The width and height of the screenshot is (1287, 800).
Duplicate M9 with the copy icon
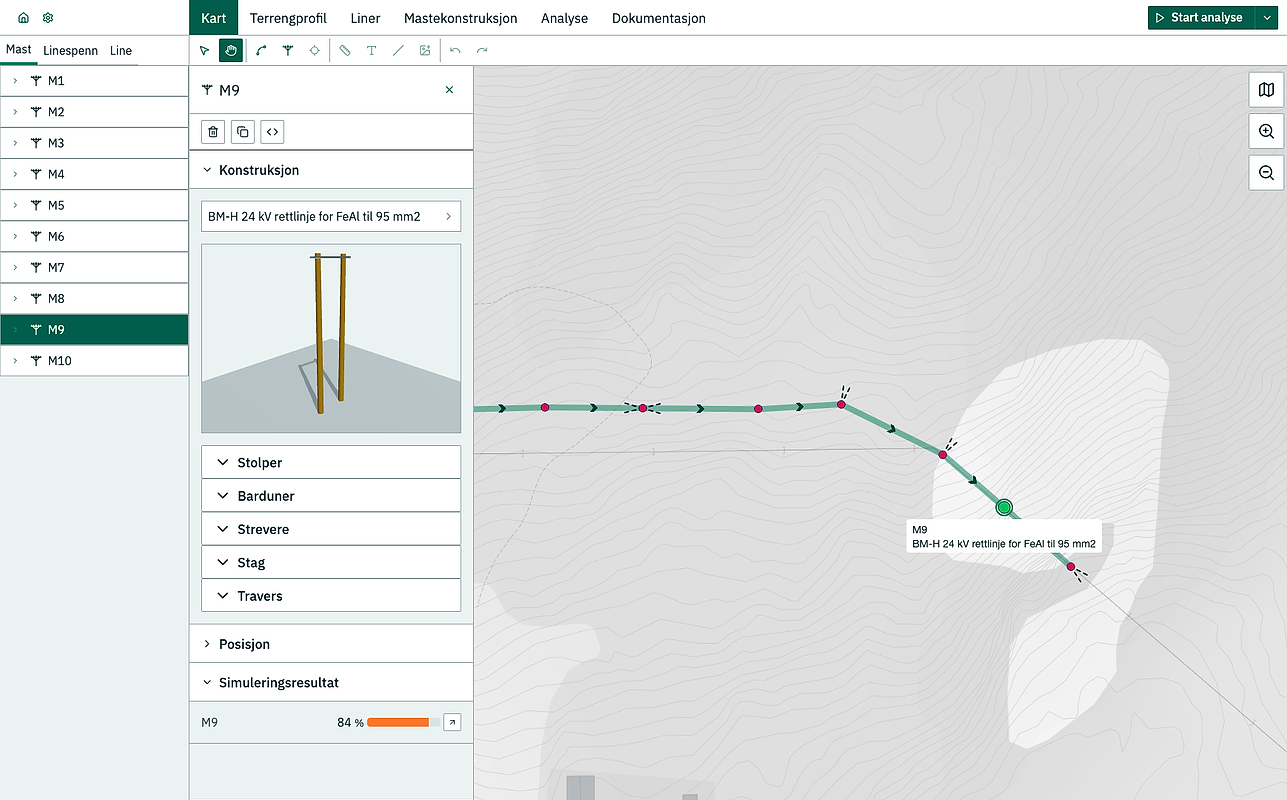(242, 131)
